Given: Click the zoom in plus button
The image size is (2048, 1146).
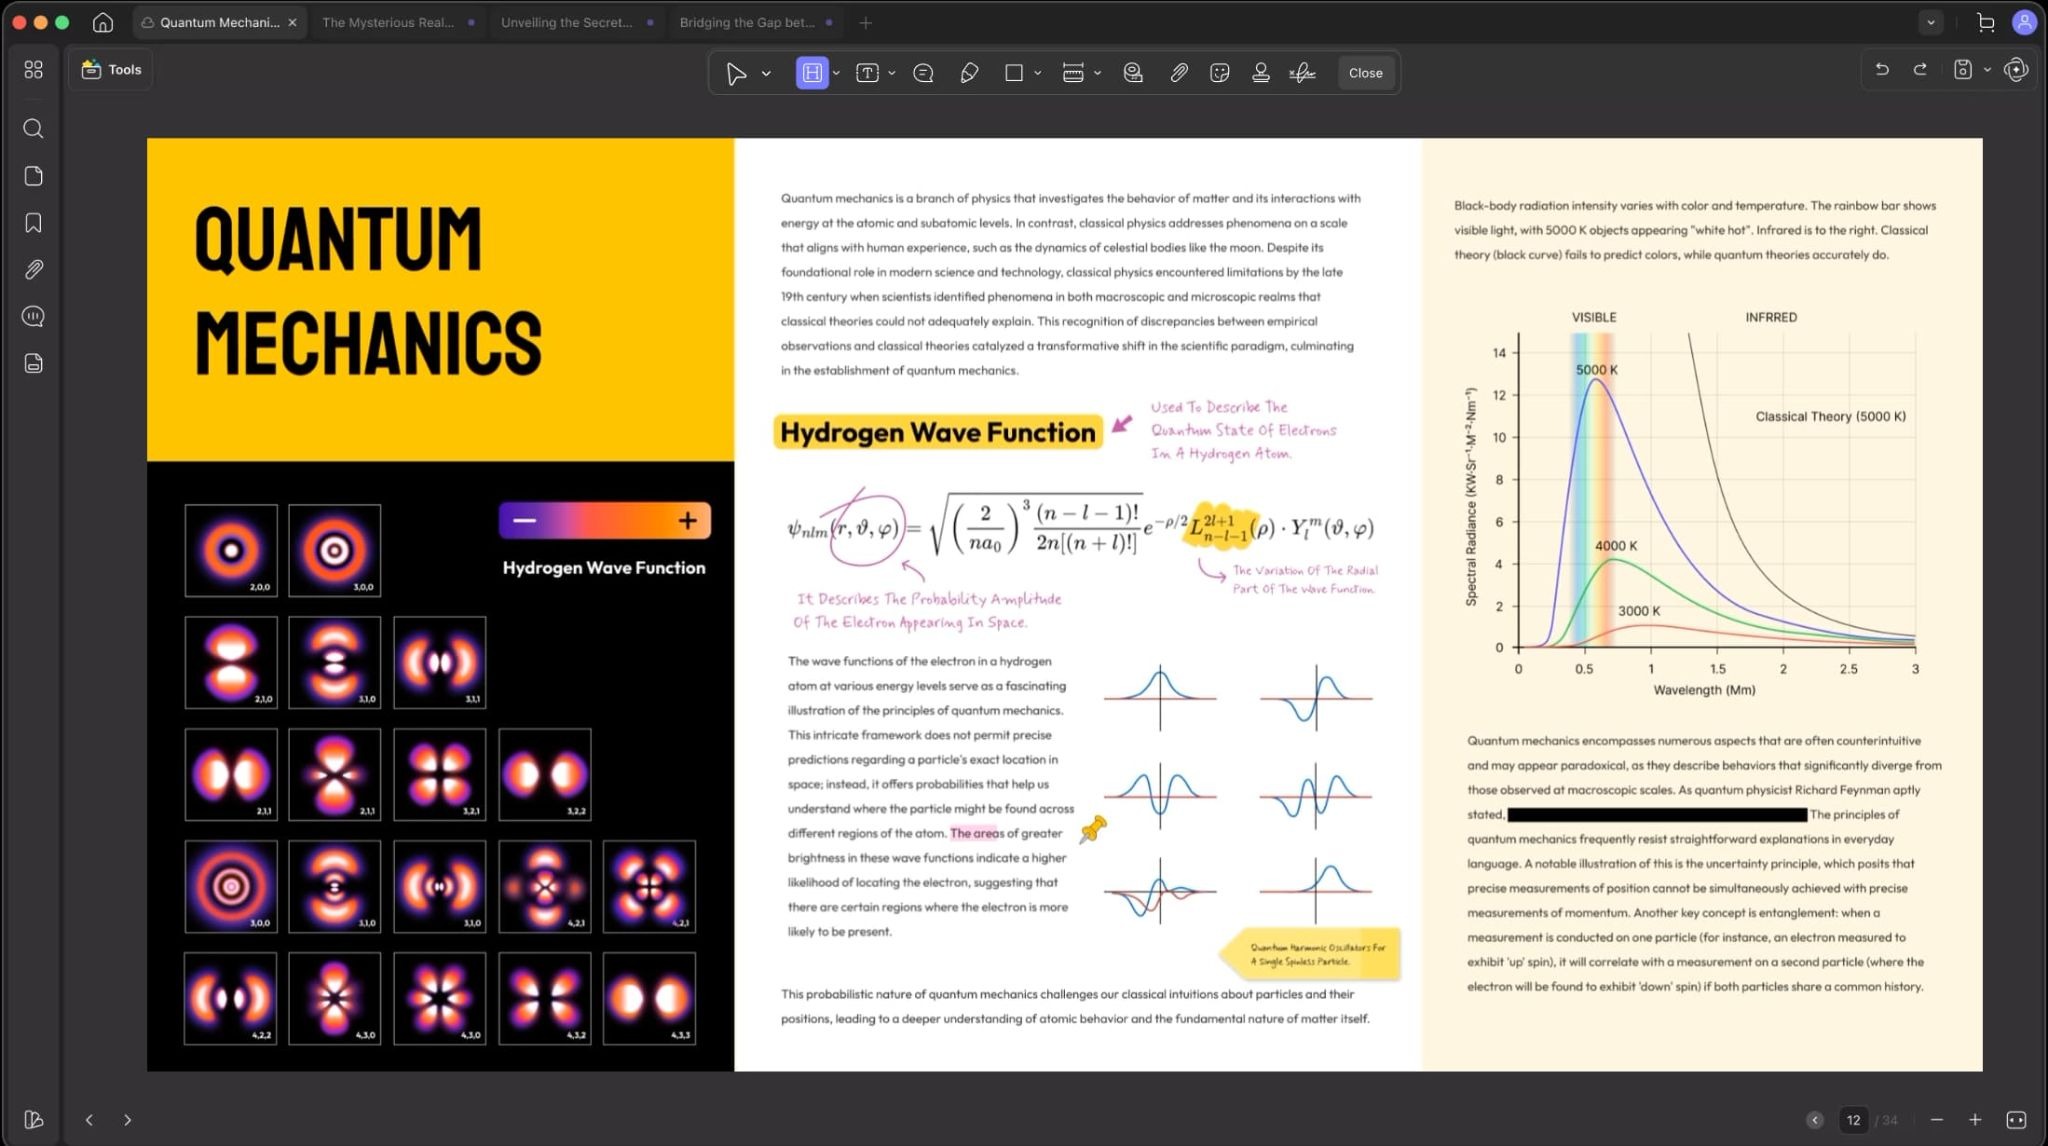Looking at the screenshot, I should coord(1975,1120).
